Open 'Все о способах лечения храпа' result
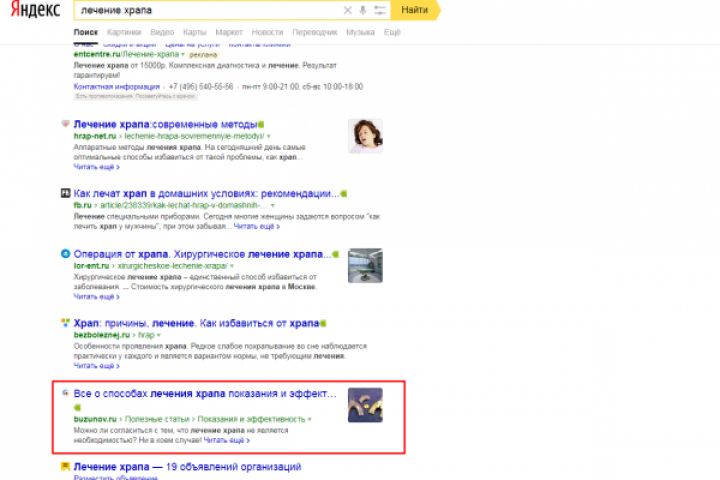 (x=205, y=393)
